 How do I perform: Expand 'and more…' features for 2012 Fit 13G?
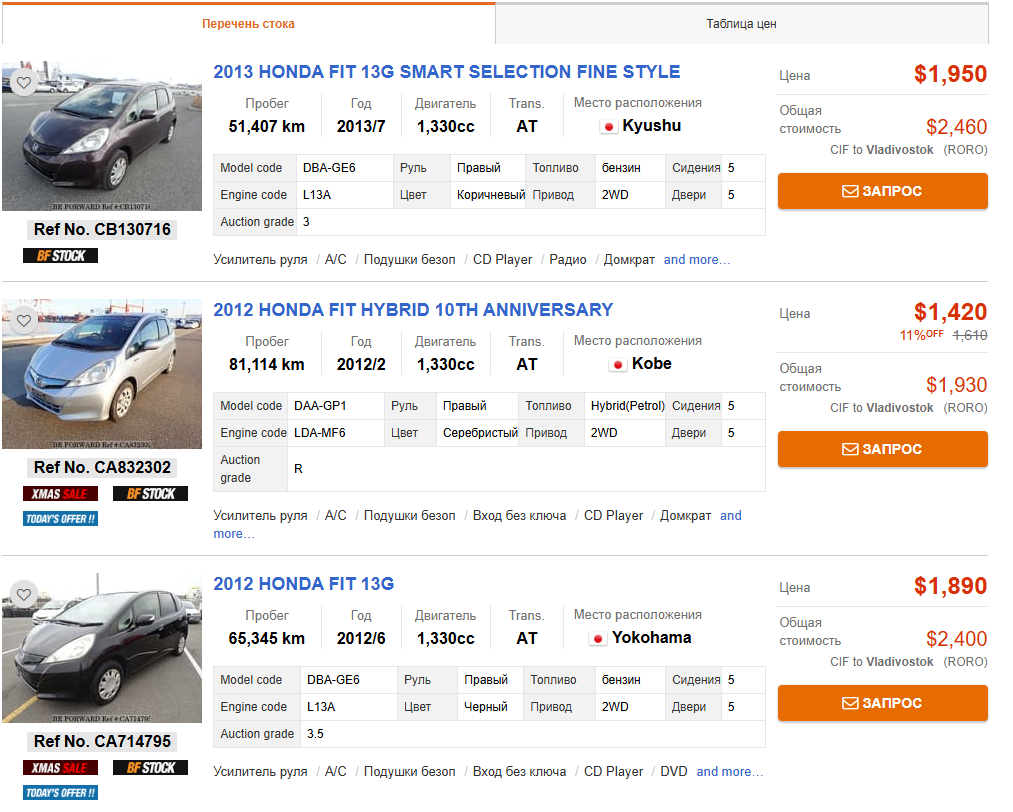pyautogui.click(x=729, y=772)
